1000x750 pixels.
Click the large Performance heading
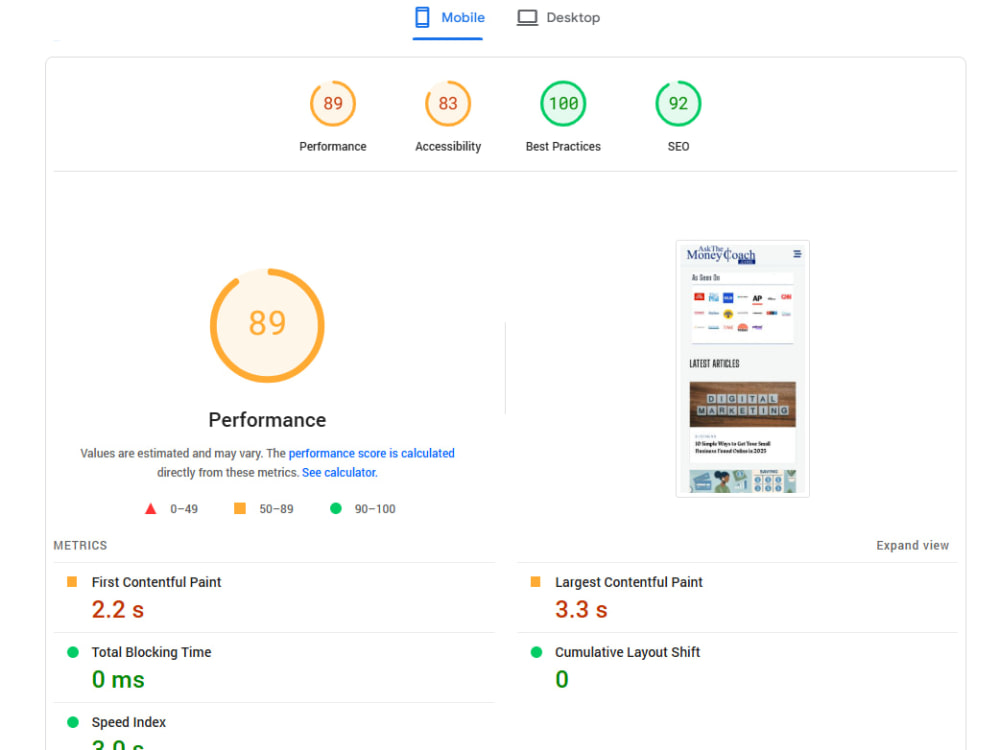coord(267,420)
